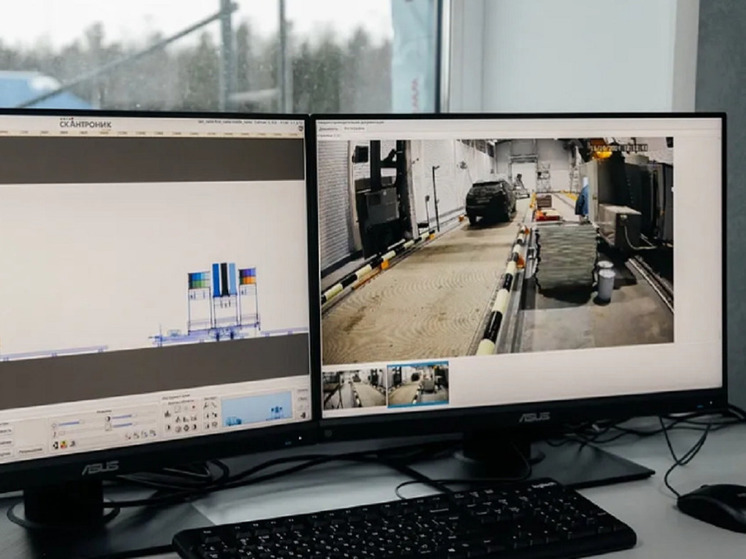Image resolution: width=746 pixels, height=559 pixels.
Task: Select the black-and-white palette icon
Action: point(56,445)
